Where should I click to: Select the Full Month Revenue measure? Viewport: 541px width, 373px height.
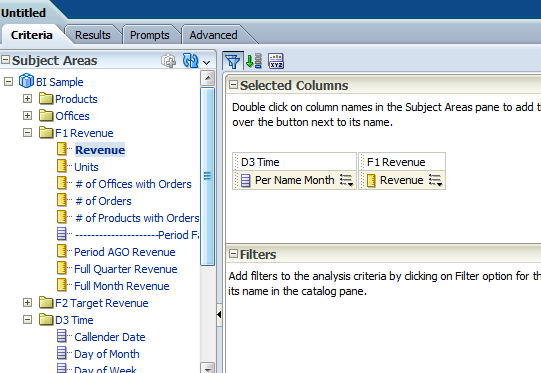122,286
